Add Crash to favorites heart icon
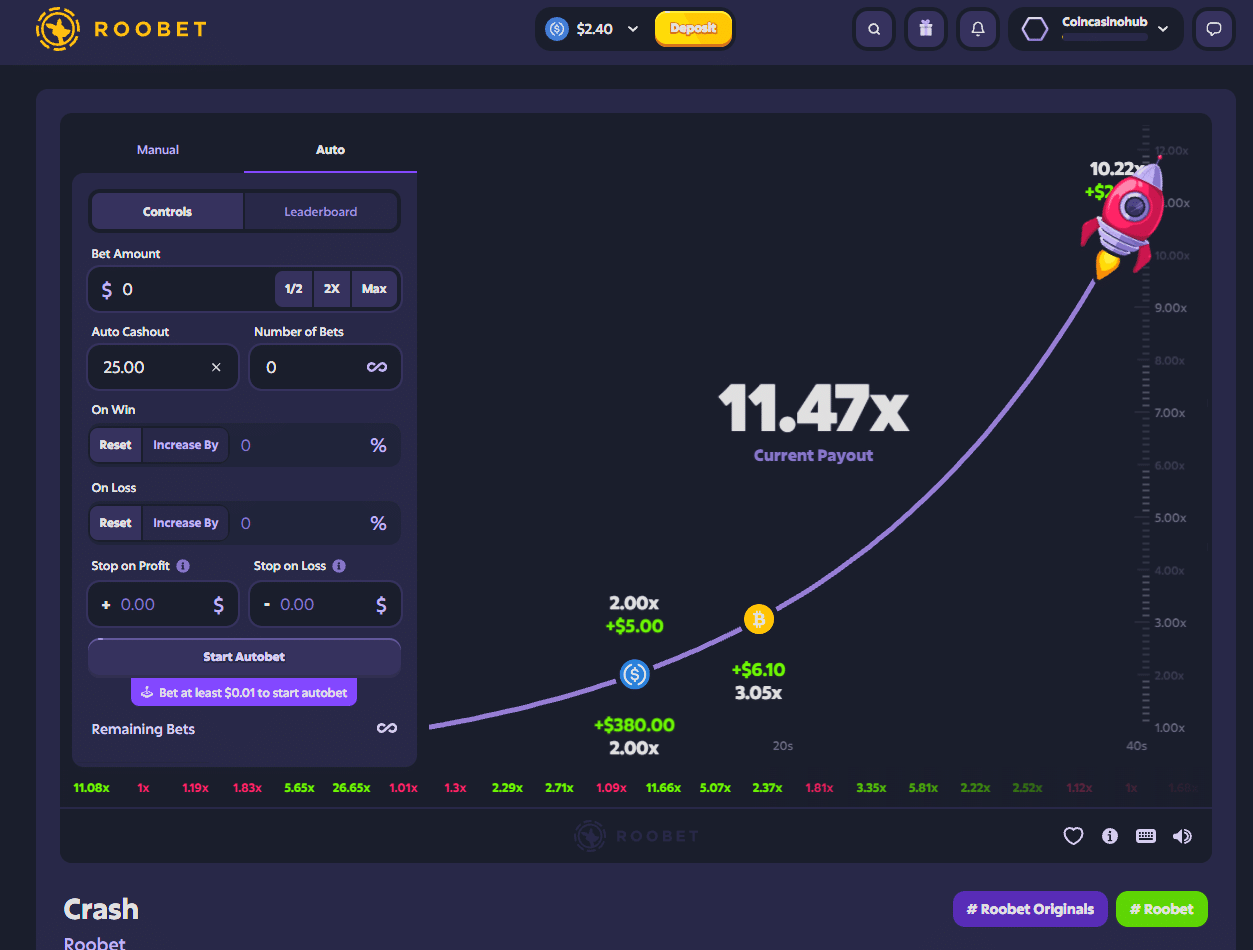Image resolution: width=1253 pixels, height=950 pixels. coord(1073,836)
